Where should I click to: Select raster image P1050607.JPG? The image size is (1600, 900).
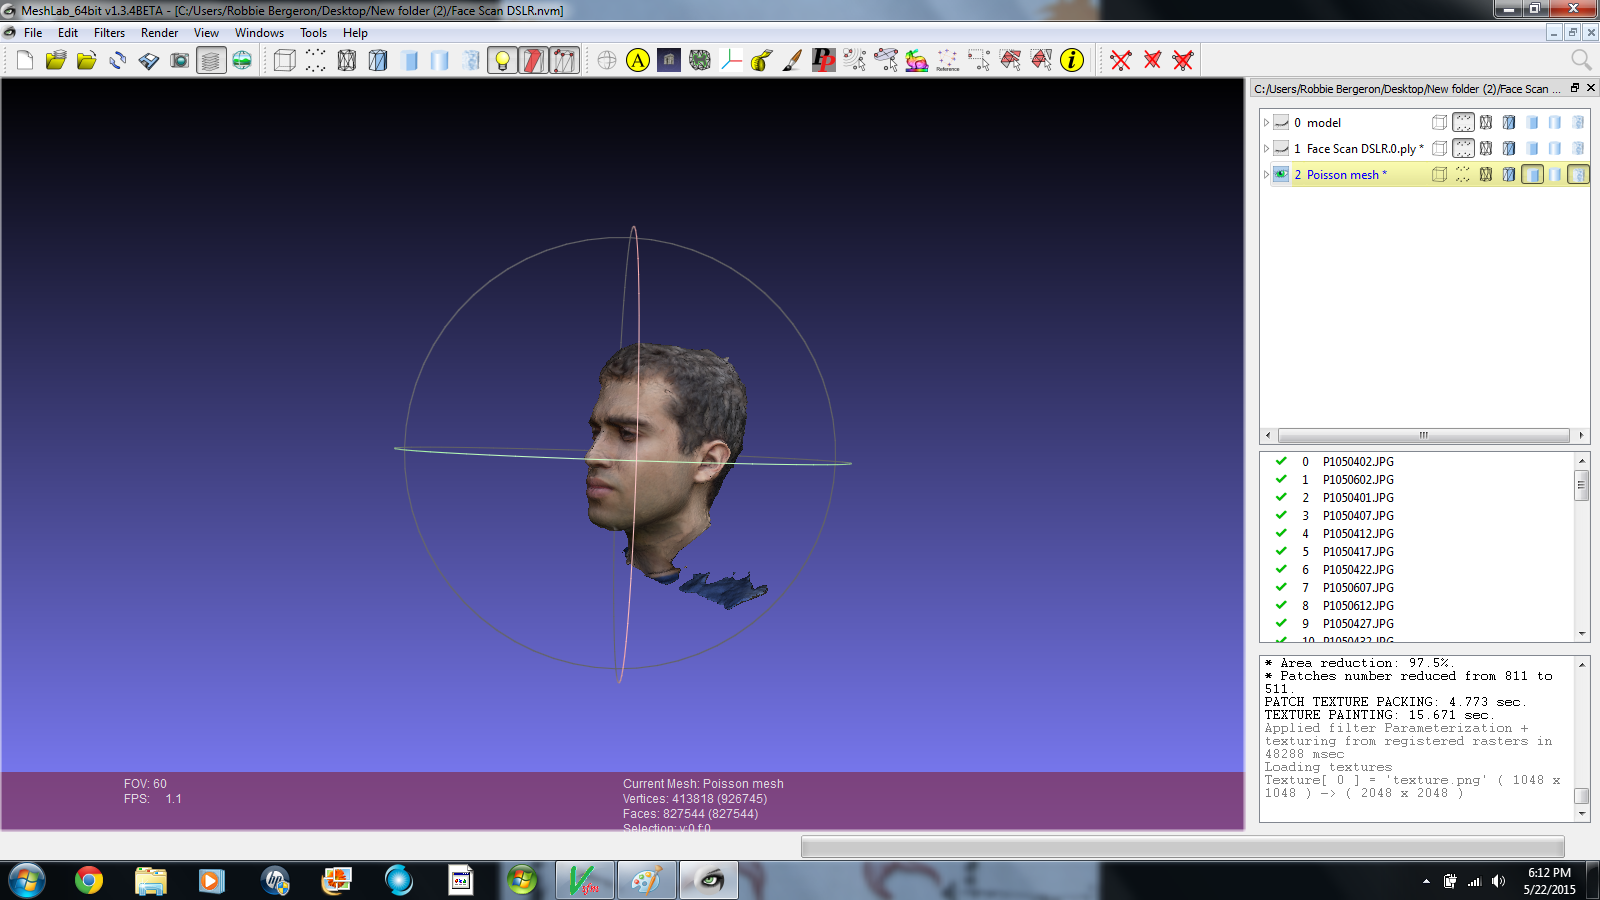tap(1358, 588)
